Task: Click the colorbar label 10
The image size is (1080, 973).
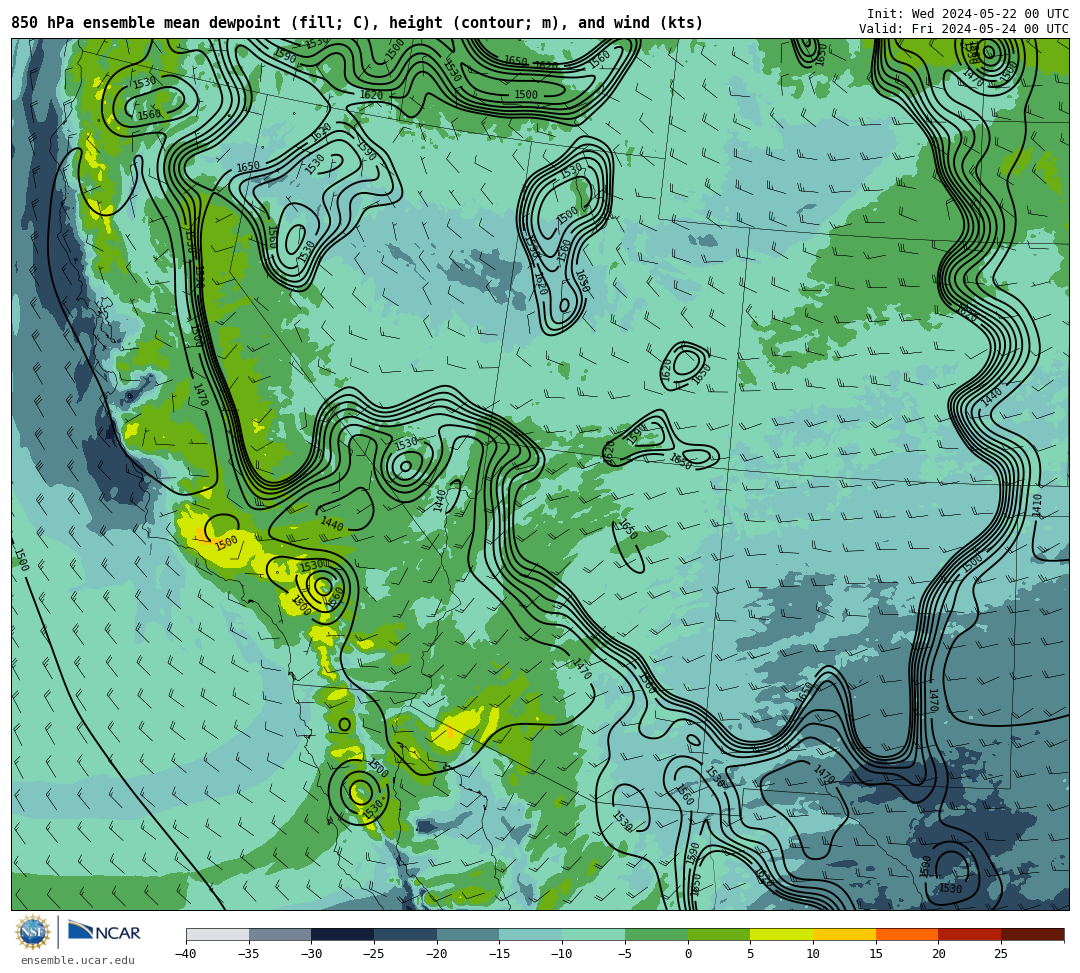Action: (x=813, y=954)
